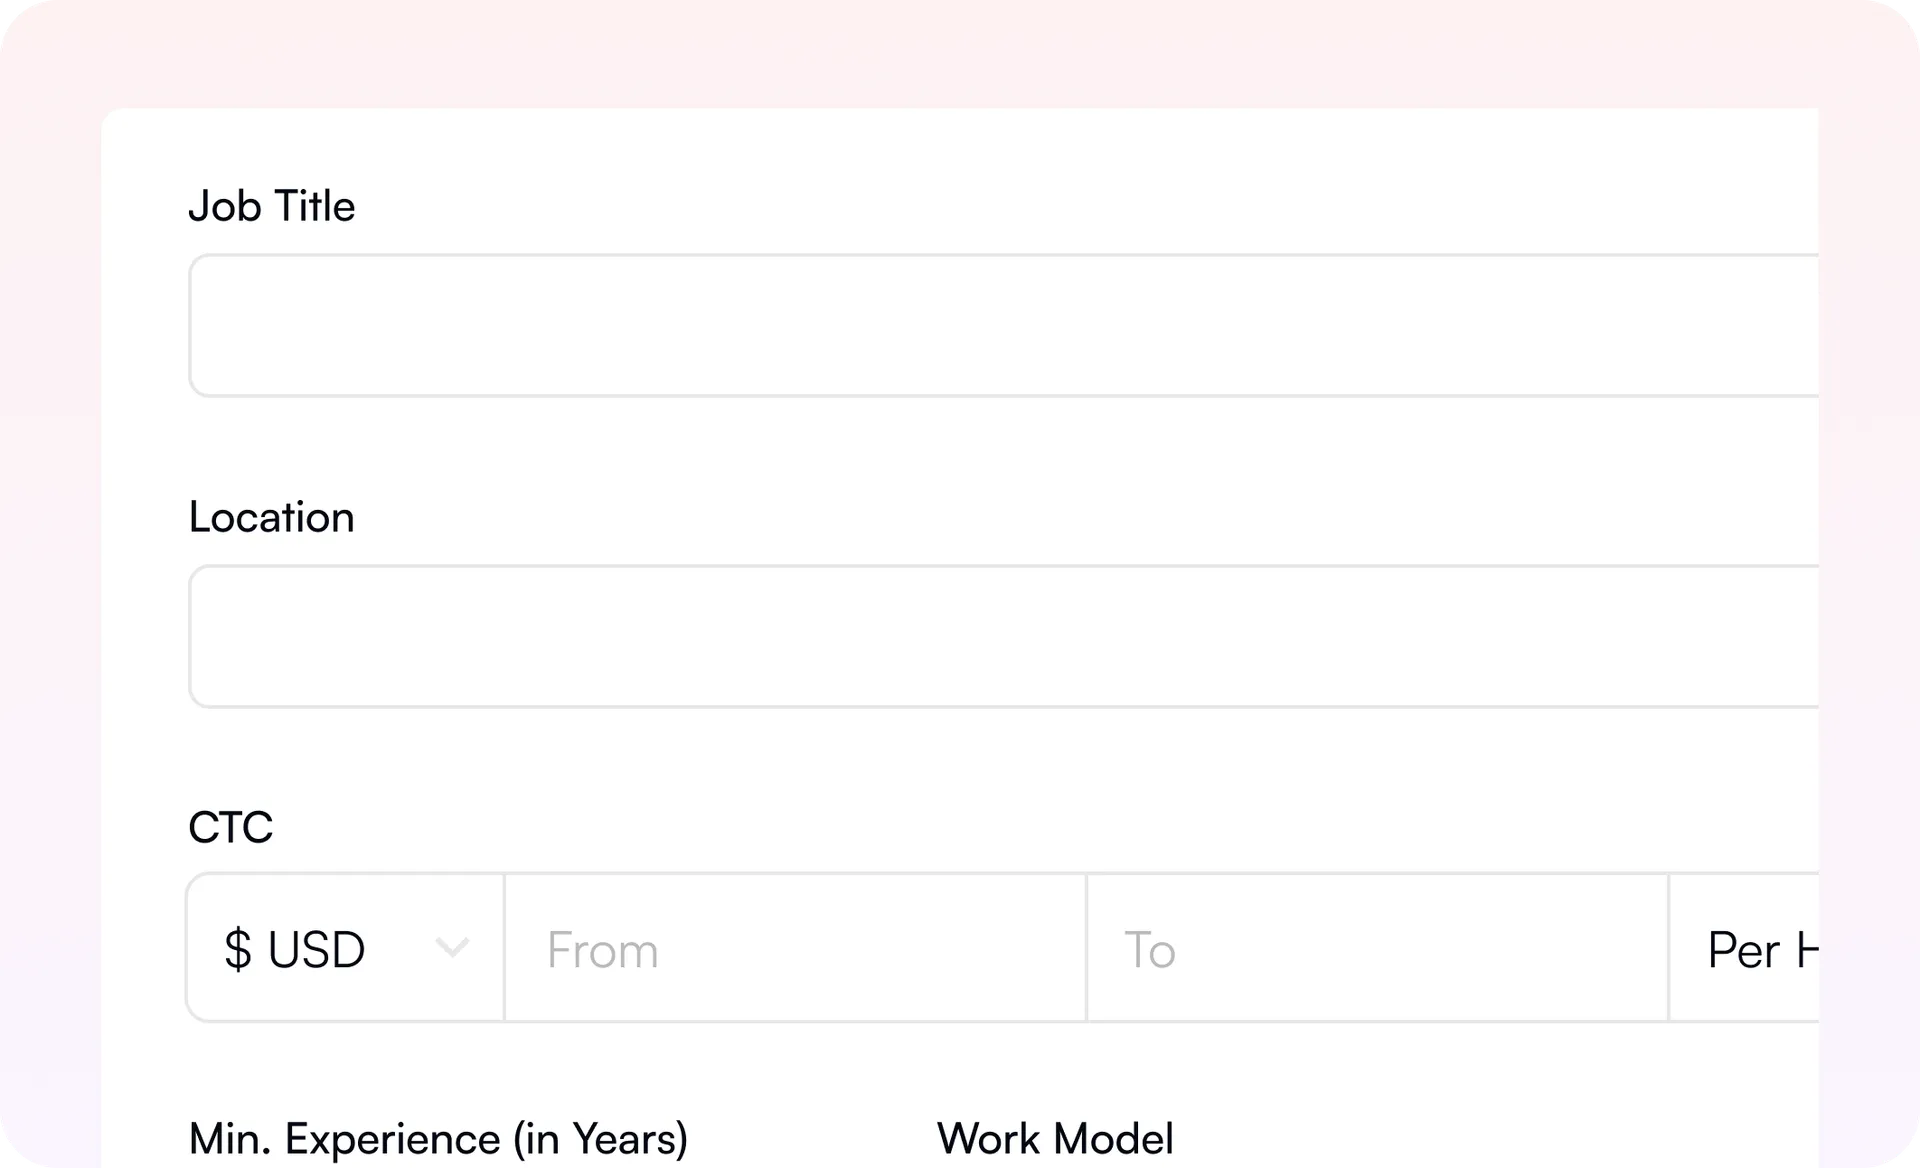Focus the Job Title input field
The height and width of the screenshot is (1168, 1920).
[x=1004, y=325]
